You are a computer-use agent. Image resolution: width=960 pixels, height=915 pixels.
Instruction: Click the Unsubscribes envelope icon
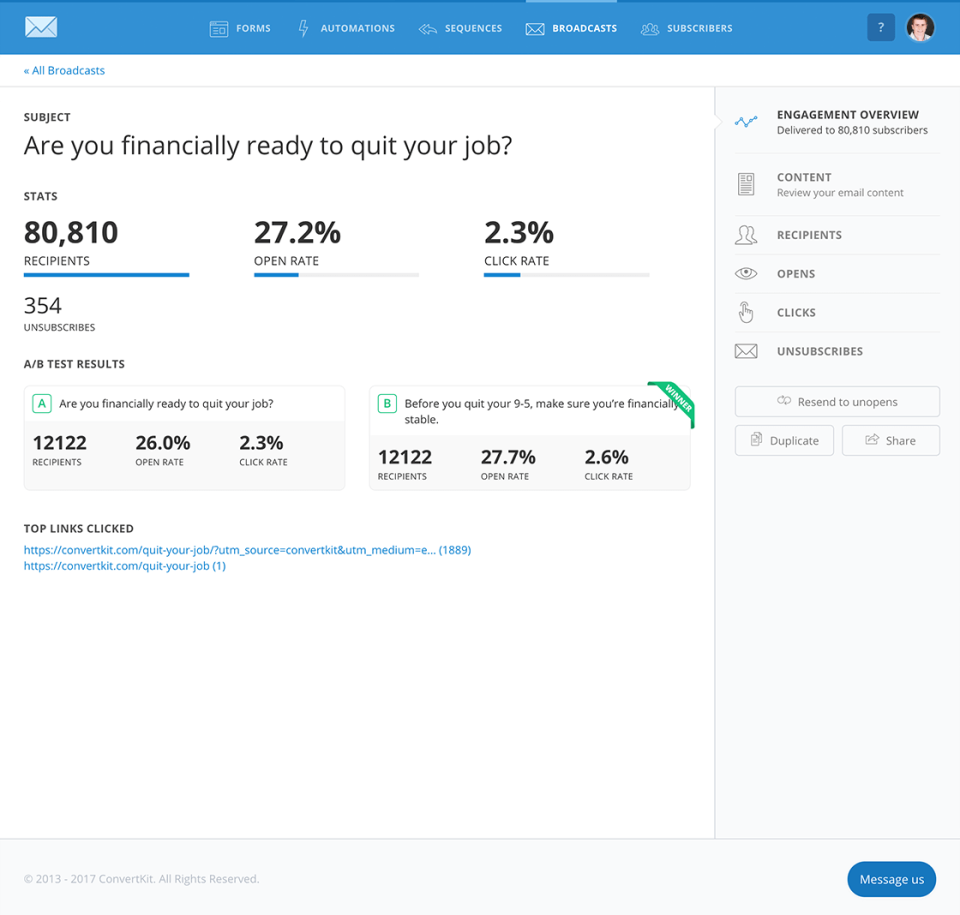click(x=746, y=350)
